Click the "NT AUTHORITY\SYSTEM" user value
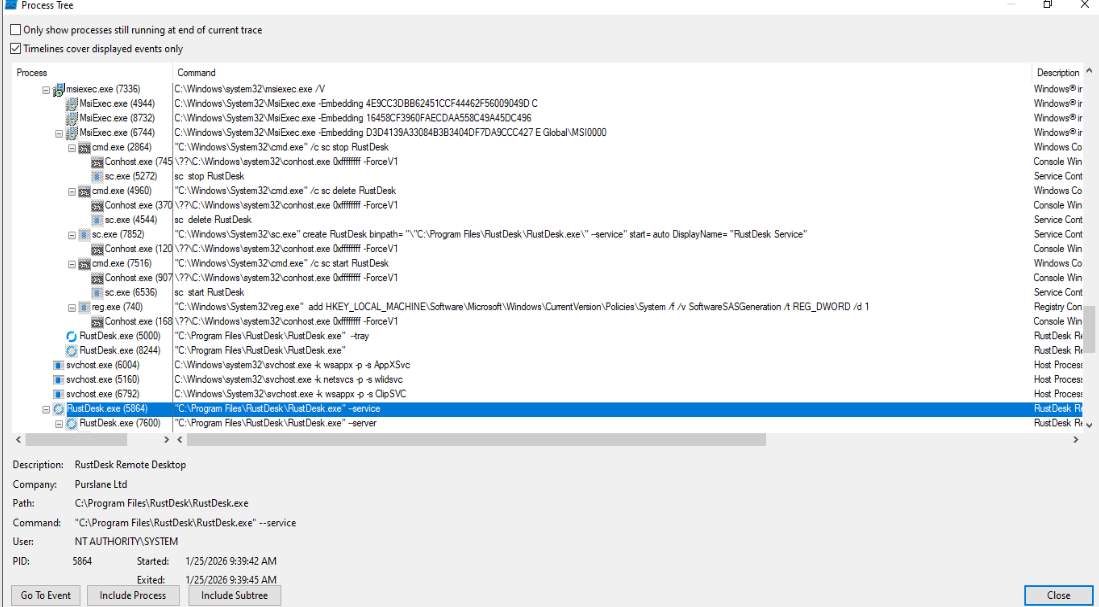 [126, 541]
